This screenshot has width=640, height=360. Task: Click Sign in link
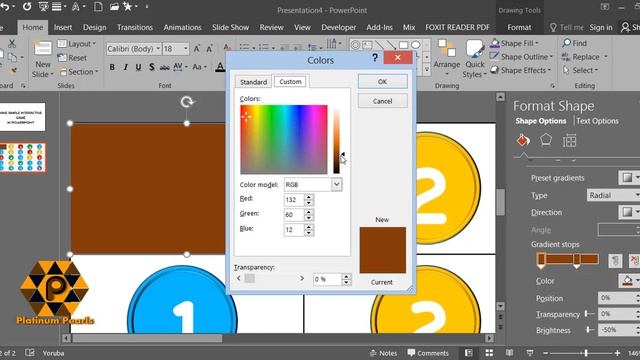pos(601,27)
